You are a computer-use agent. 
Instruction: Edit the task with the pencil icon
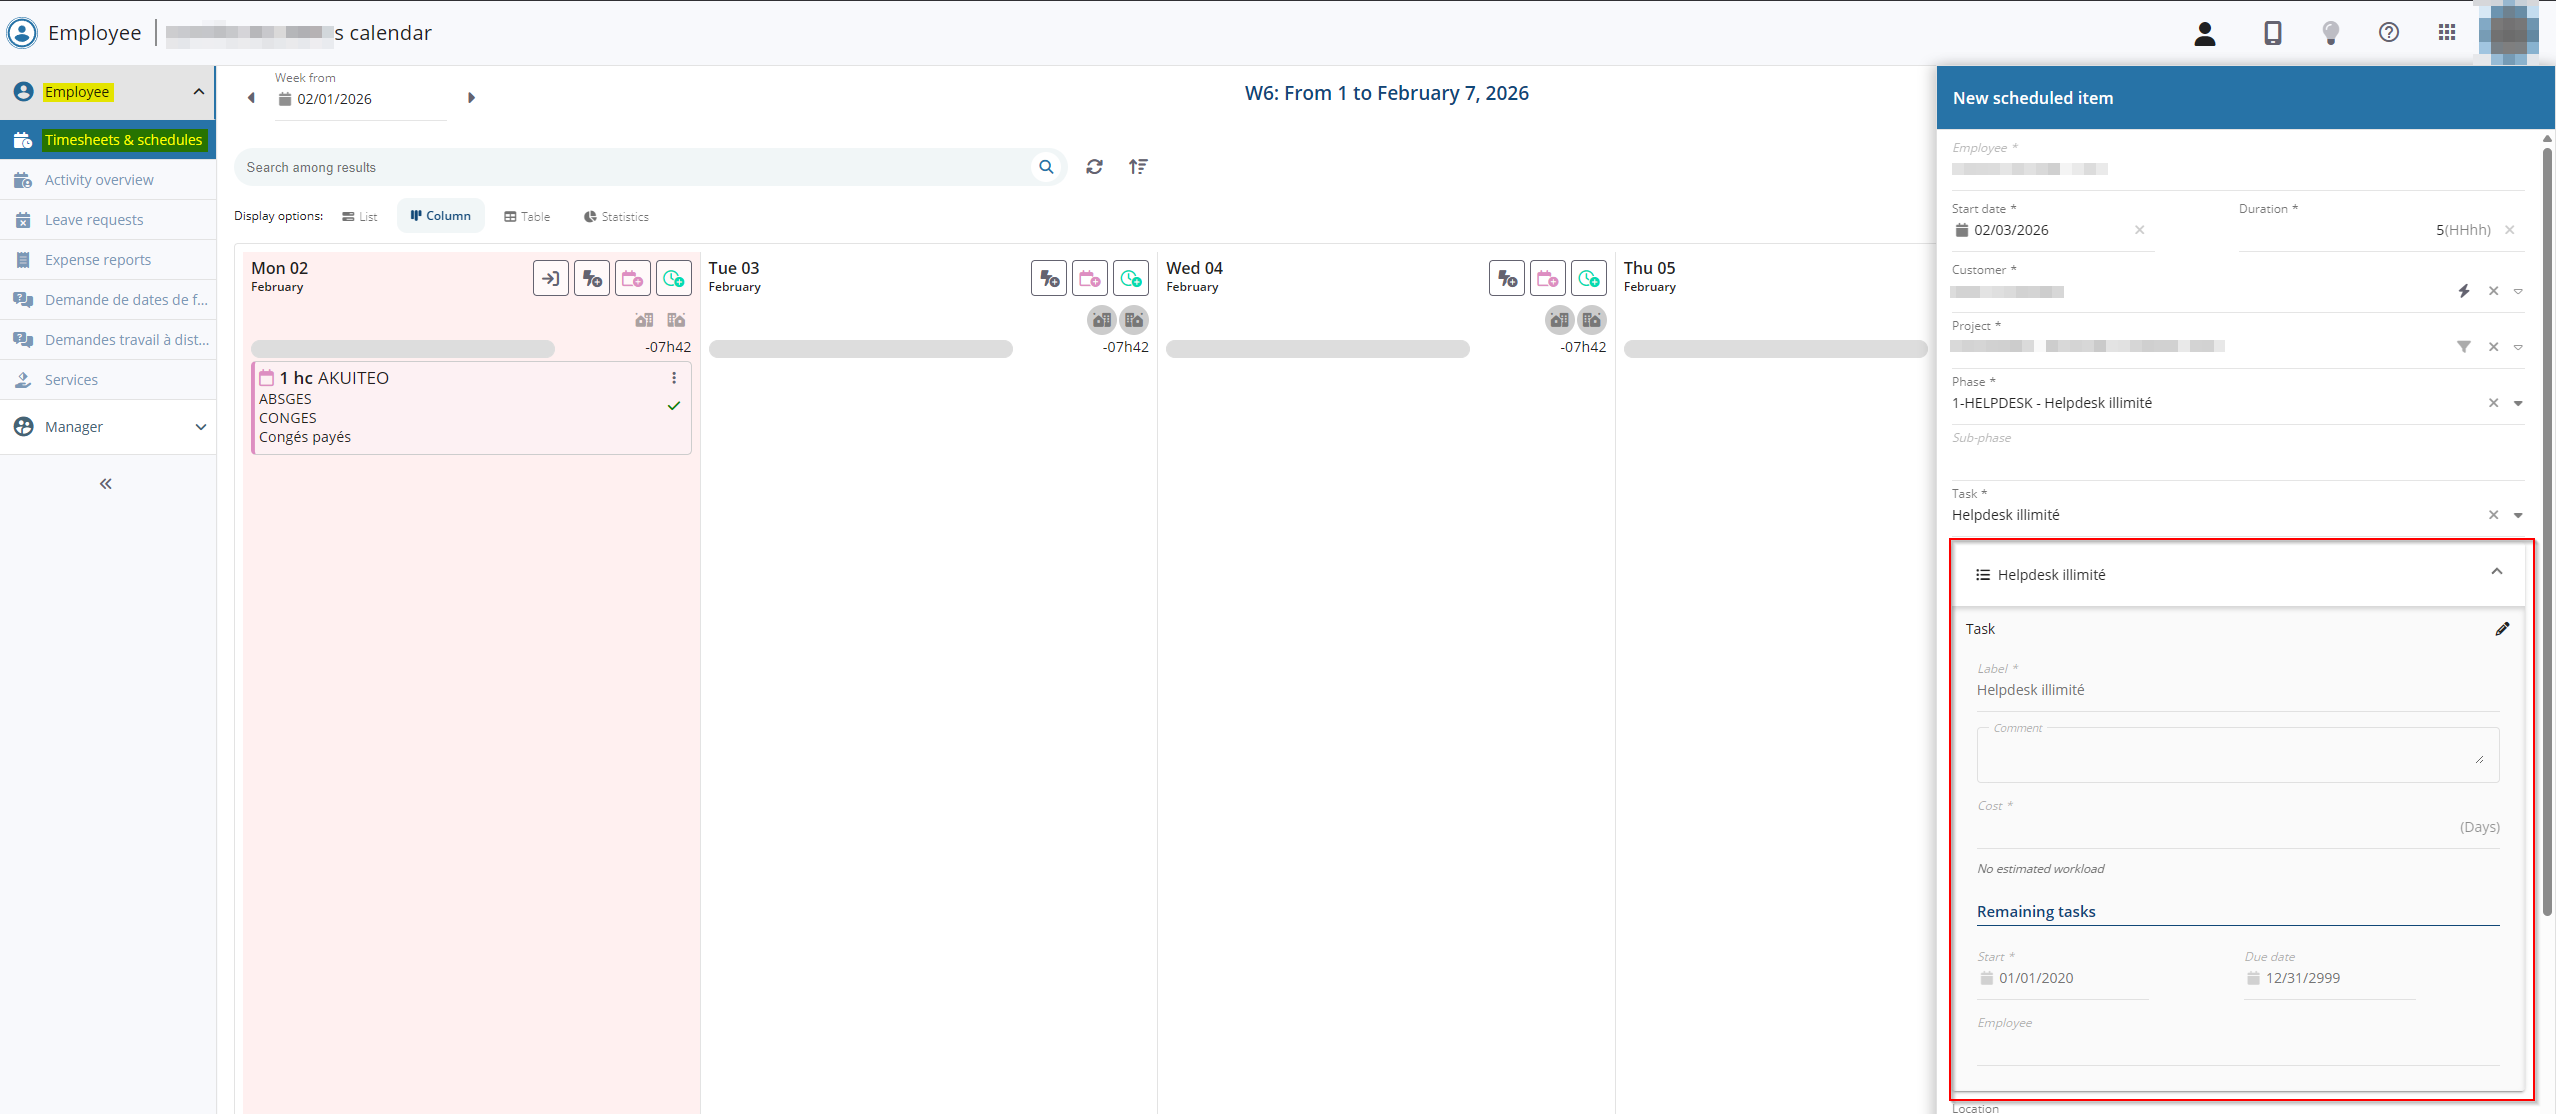pyautogui.click(x=2502, y=629)
